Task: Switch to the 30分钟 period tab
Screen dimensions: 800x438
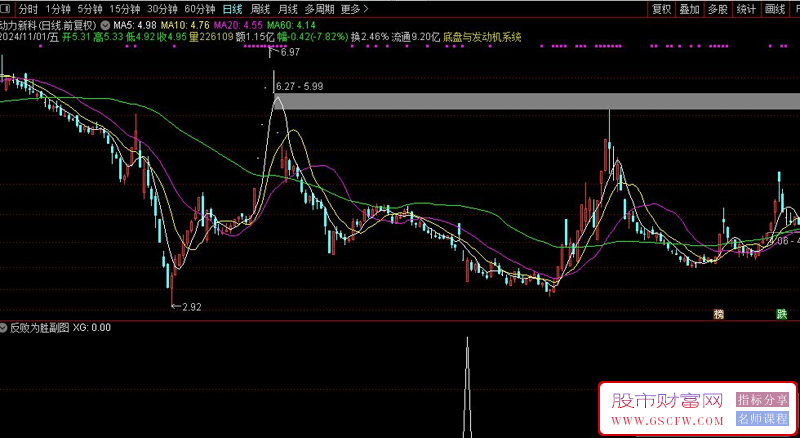Action: tap(162, 9)
